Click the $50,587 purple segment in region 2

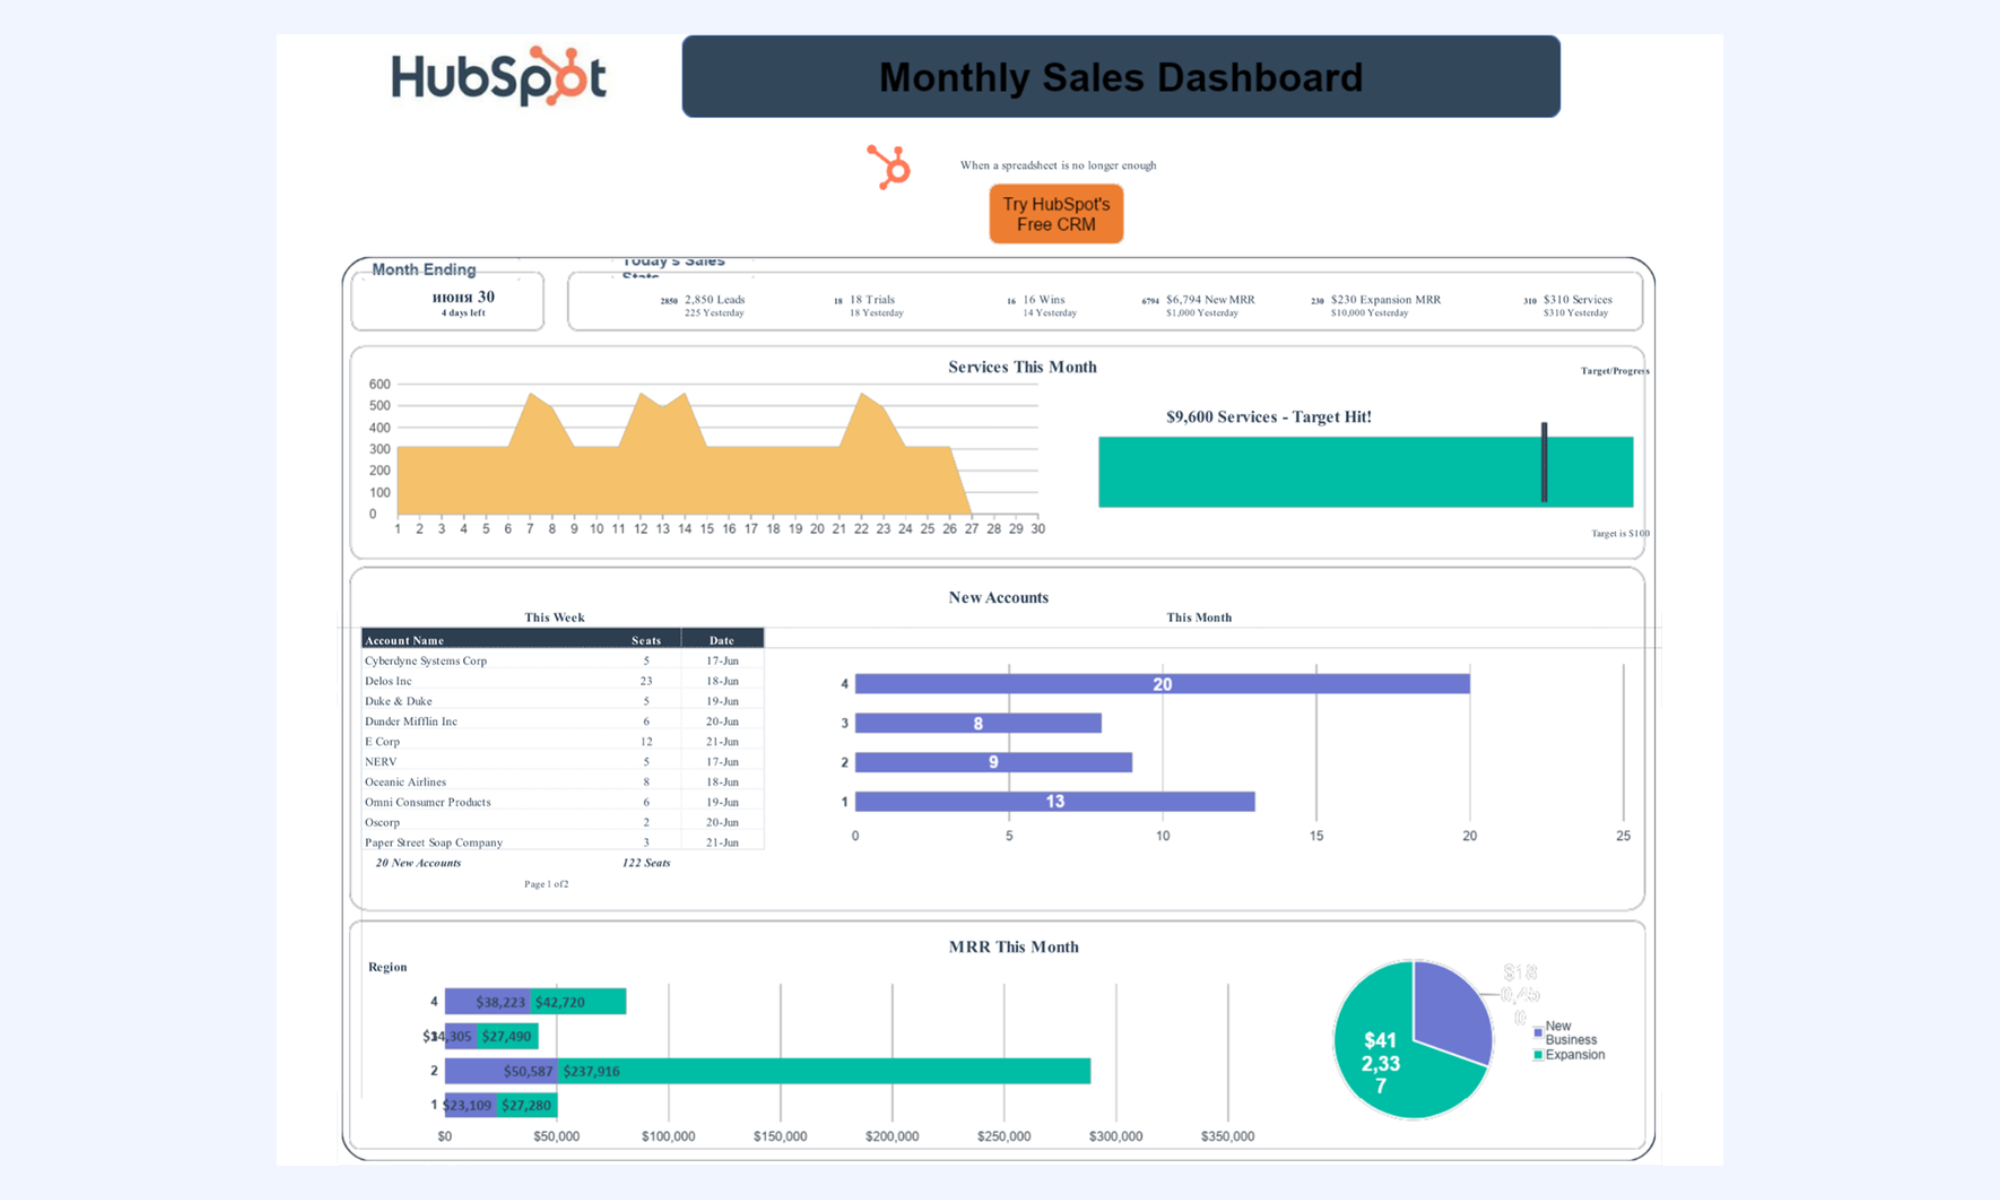pos(501,1071)
